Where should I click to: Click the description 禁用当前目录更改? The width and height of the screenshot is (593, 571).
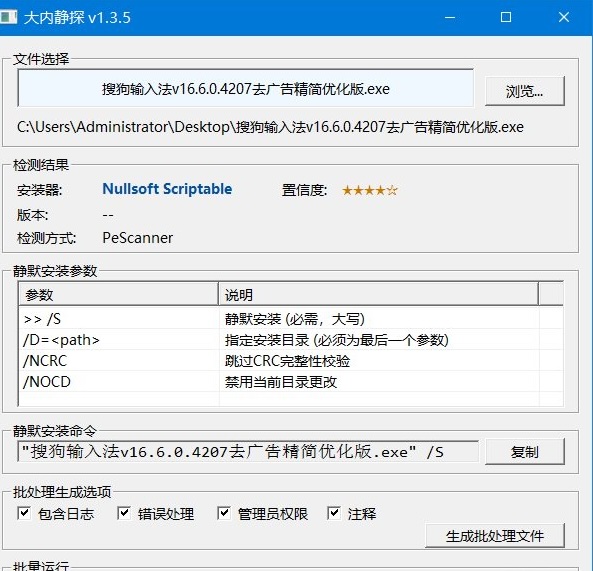(x=281, y=382)
